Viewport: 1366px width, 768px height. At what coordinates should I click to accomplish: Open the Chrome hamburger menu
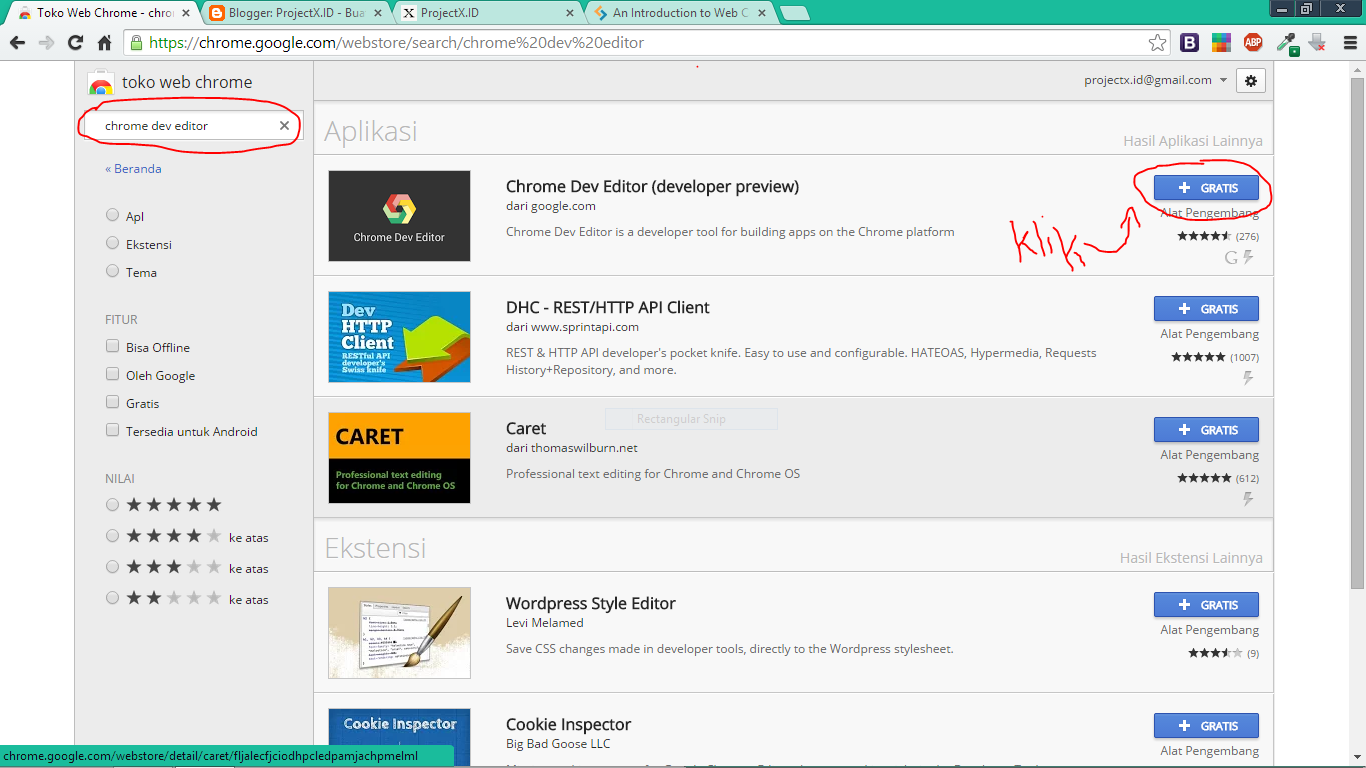1349,42
